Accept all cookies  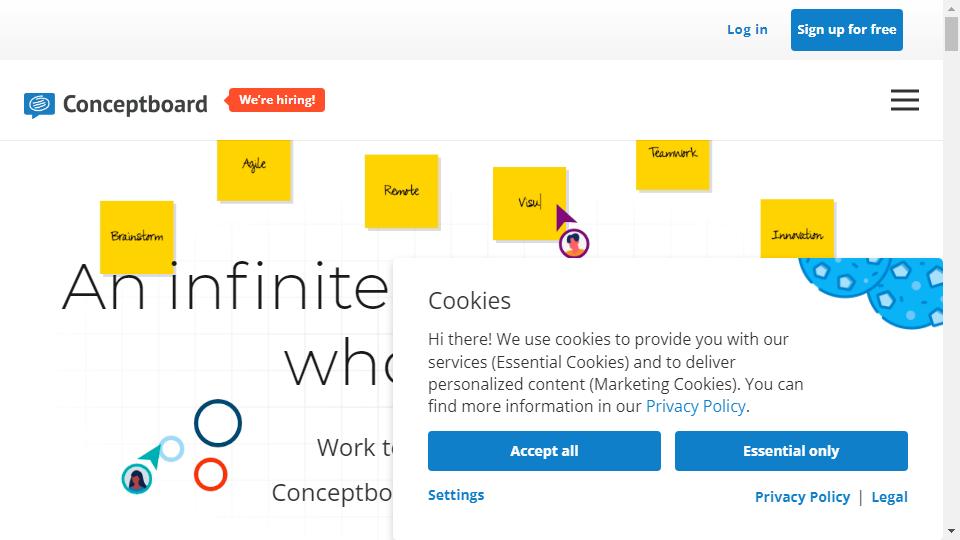pyautogui.click(x=544, y=451)
